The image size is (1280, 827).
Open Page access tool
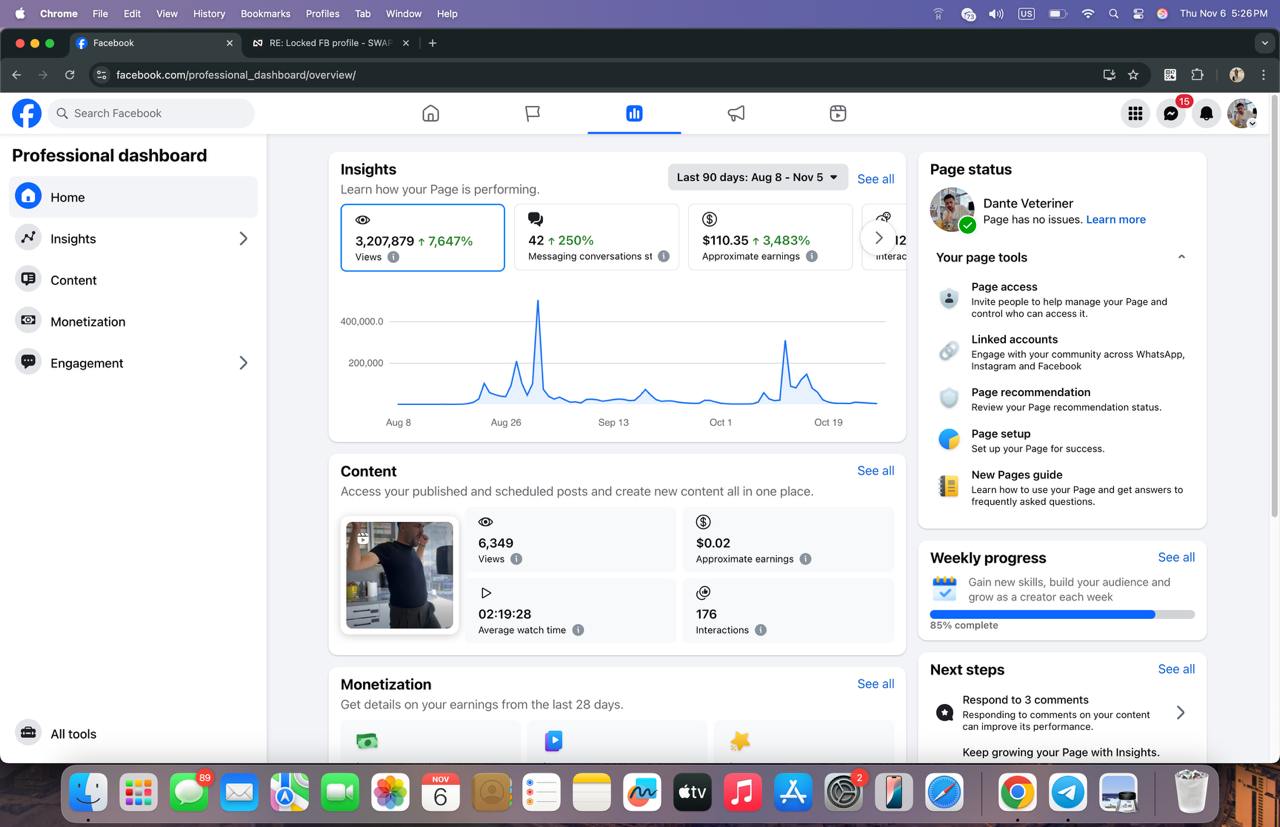1062,299
